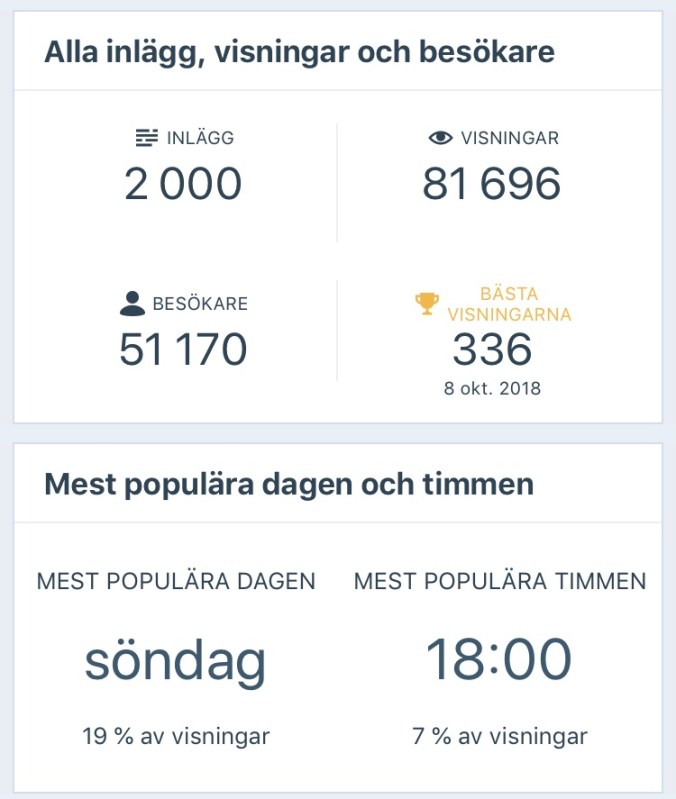Image resolution: width=676 pixels, height=799 pixels.
Task: Select the 'Alla inlägg, visningar och besökare' heading
Action: pos(299,52)
